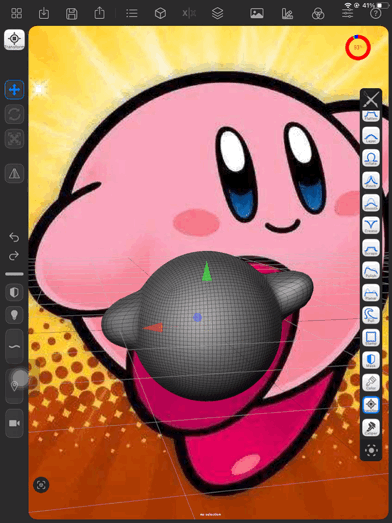Collapse tools with the crossed brushes icon
Image resolution: width=392 pixels, height=523 pixels.
click(371, 99)
